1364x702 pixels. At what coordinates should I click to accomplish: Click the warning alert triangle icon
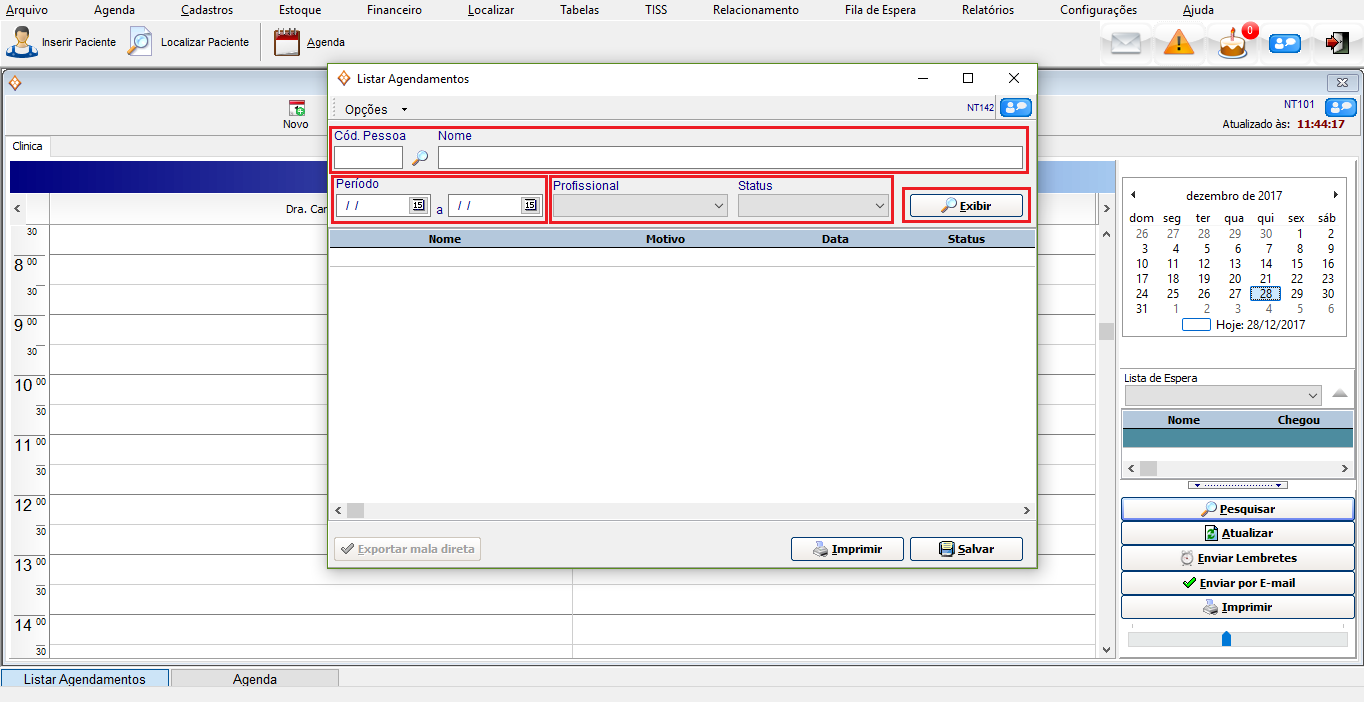(1179, 43)
